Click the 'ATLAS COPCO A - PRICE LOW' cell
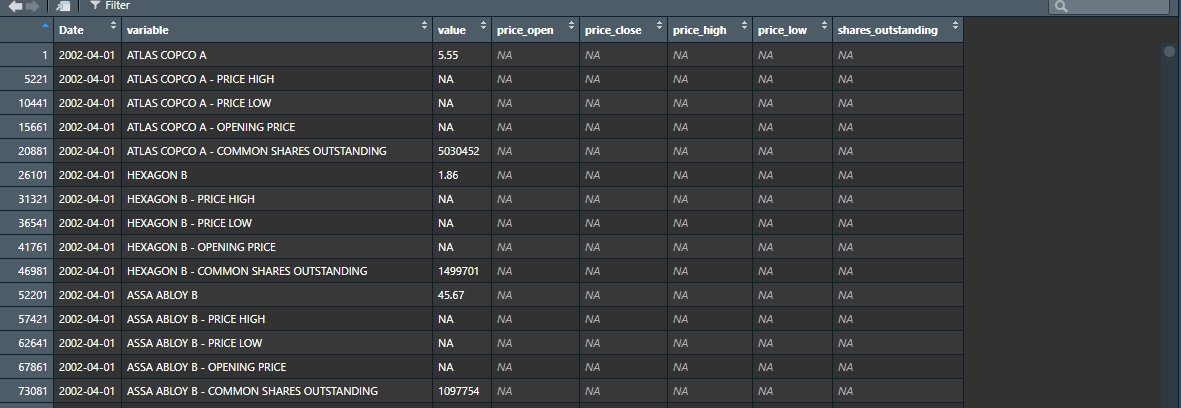This screenshot has width=1181, height=408. coord(277,103)
